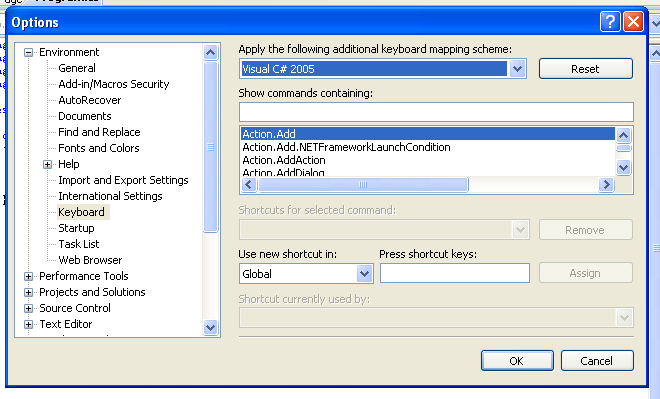Select Action.Add in the command list
This screenshot has height=399, width=660.
coord(428,134)
